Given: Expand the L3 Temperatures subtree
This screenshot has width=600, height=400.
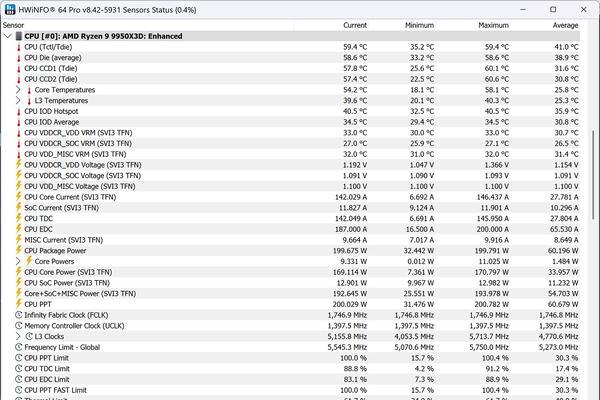Looking at the screenshot, I should 18,100.
